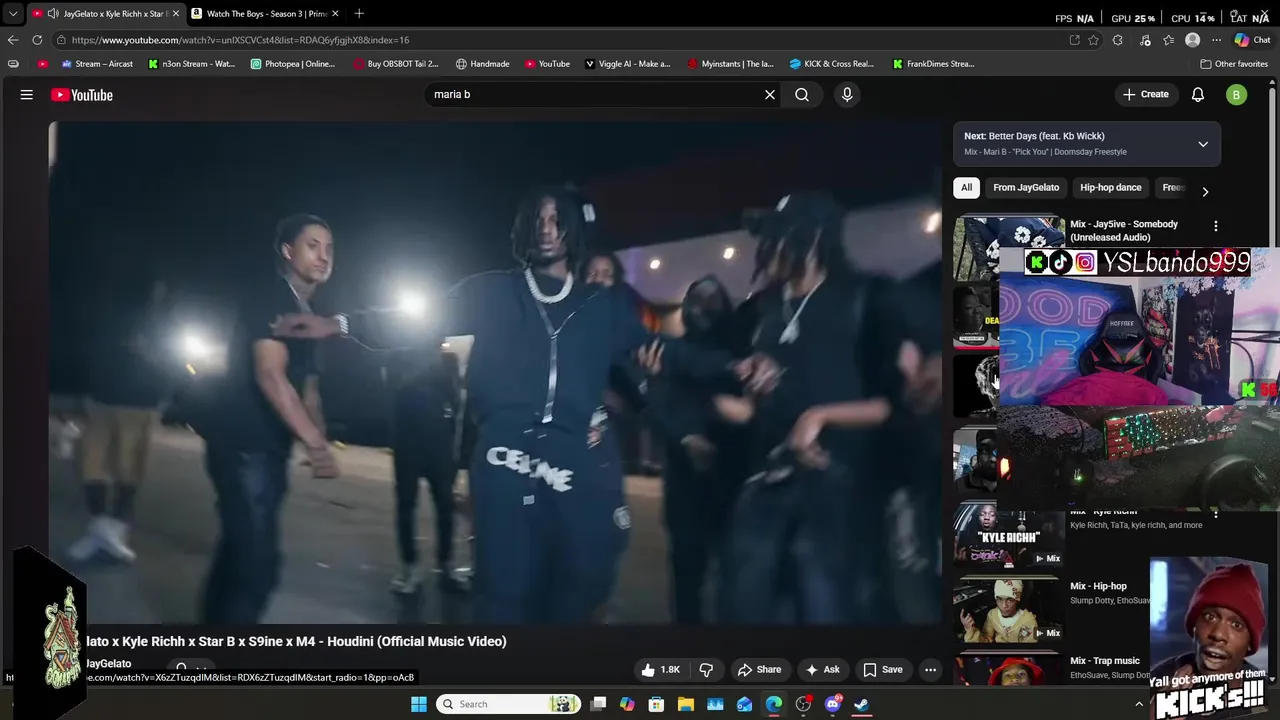Share the video
This screenshot has height=720, width=1280.
tap(759, 670)
